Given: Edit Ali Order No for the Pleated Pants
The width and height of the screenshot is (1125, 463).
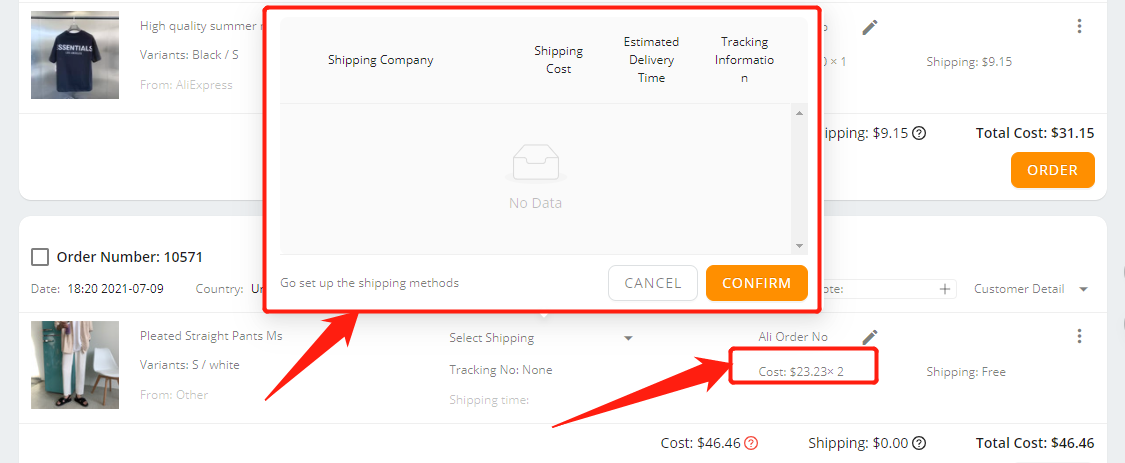Looking at the screenshot, I should click(x=870, y=337).
